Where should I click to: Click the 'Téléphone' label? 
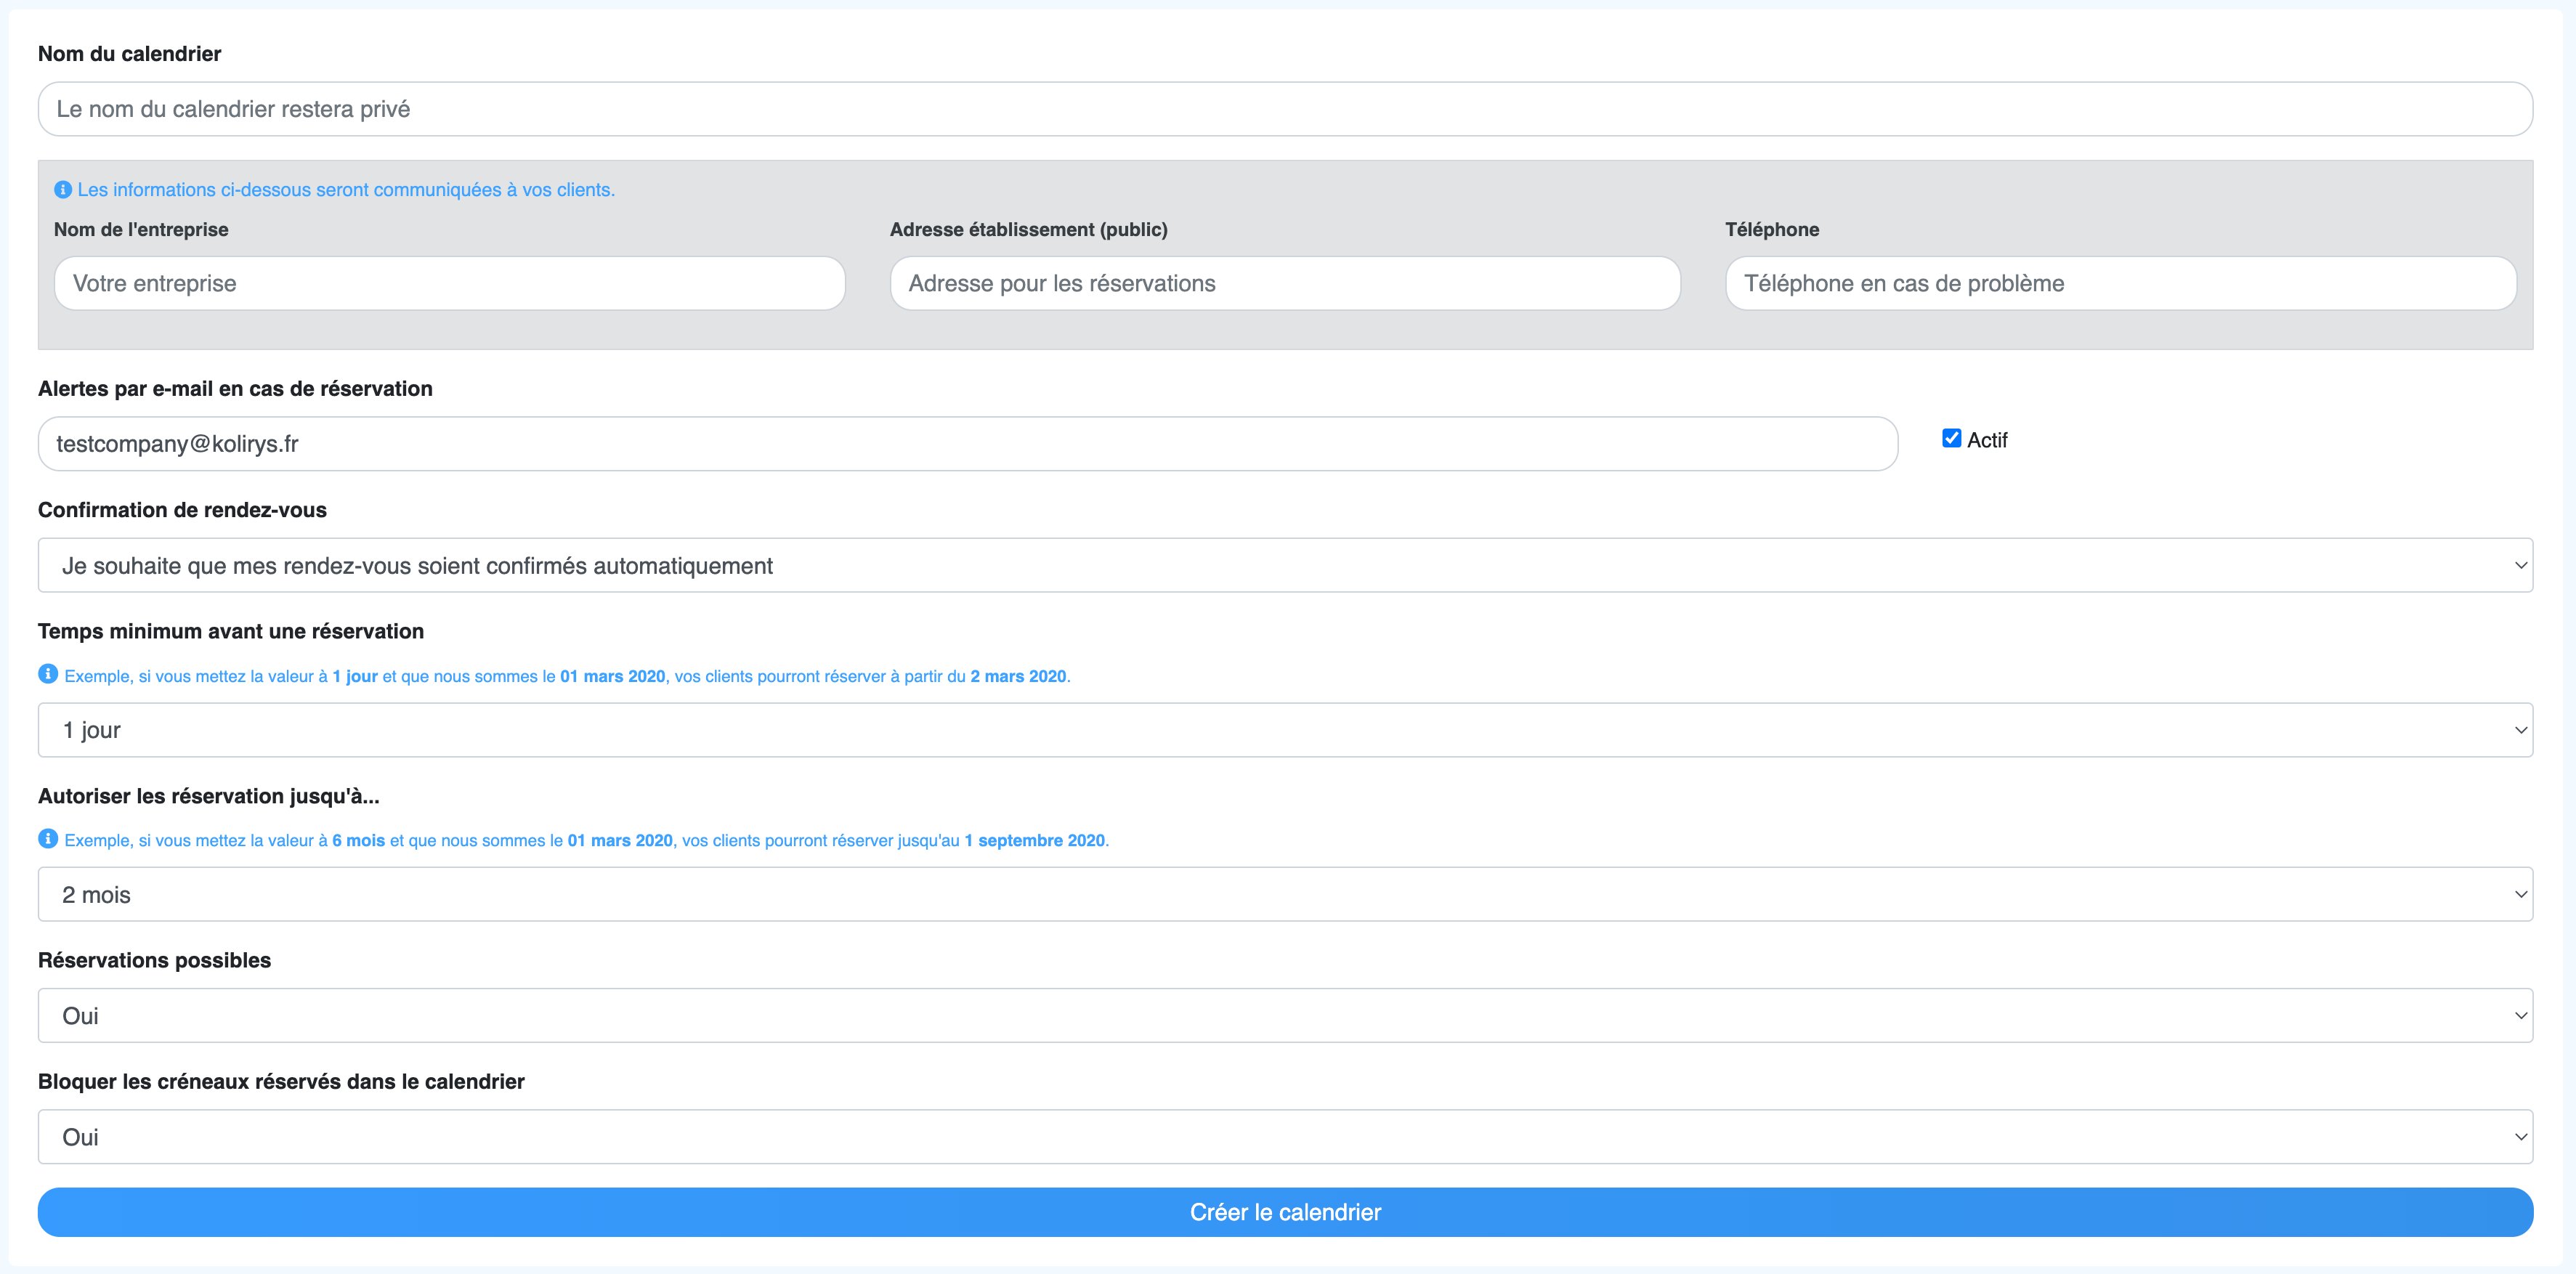1772,230
